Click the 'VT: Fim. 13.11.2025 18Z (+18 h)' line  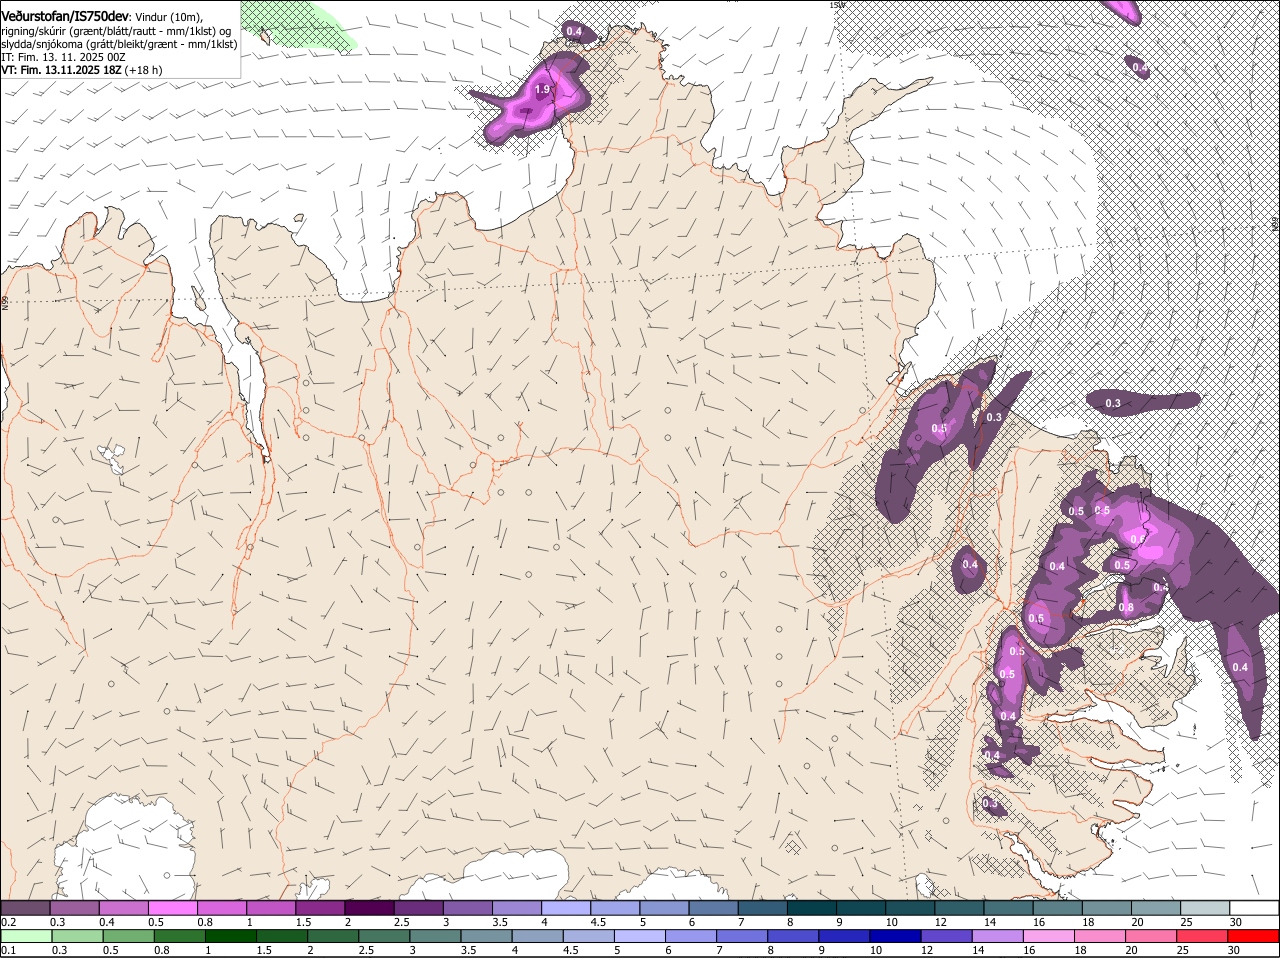point(82,70)
